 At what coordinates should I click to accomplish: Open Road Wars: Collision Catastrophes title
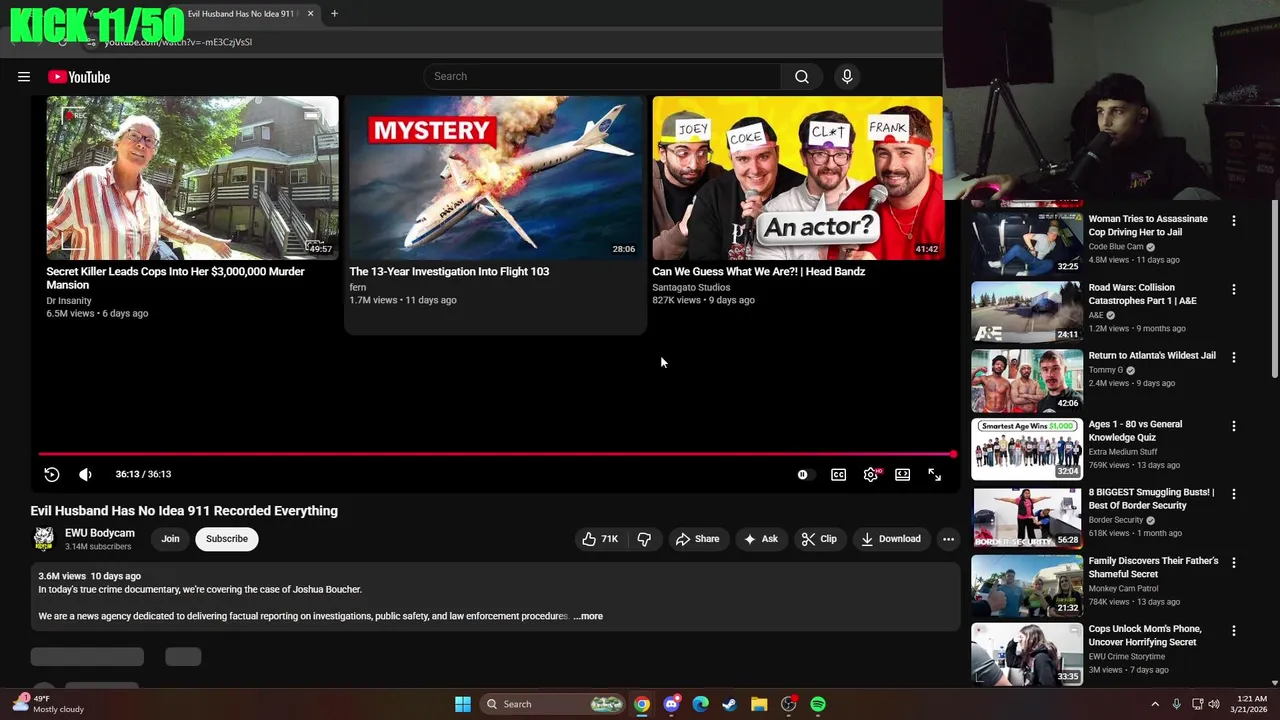tap(1142, 294)
